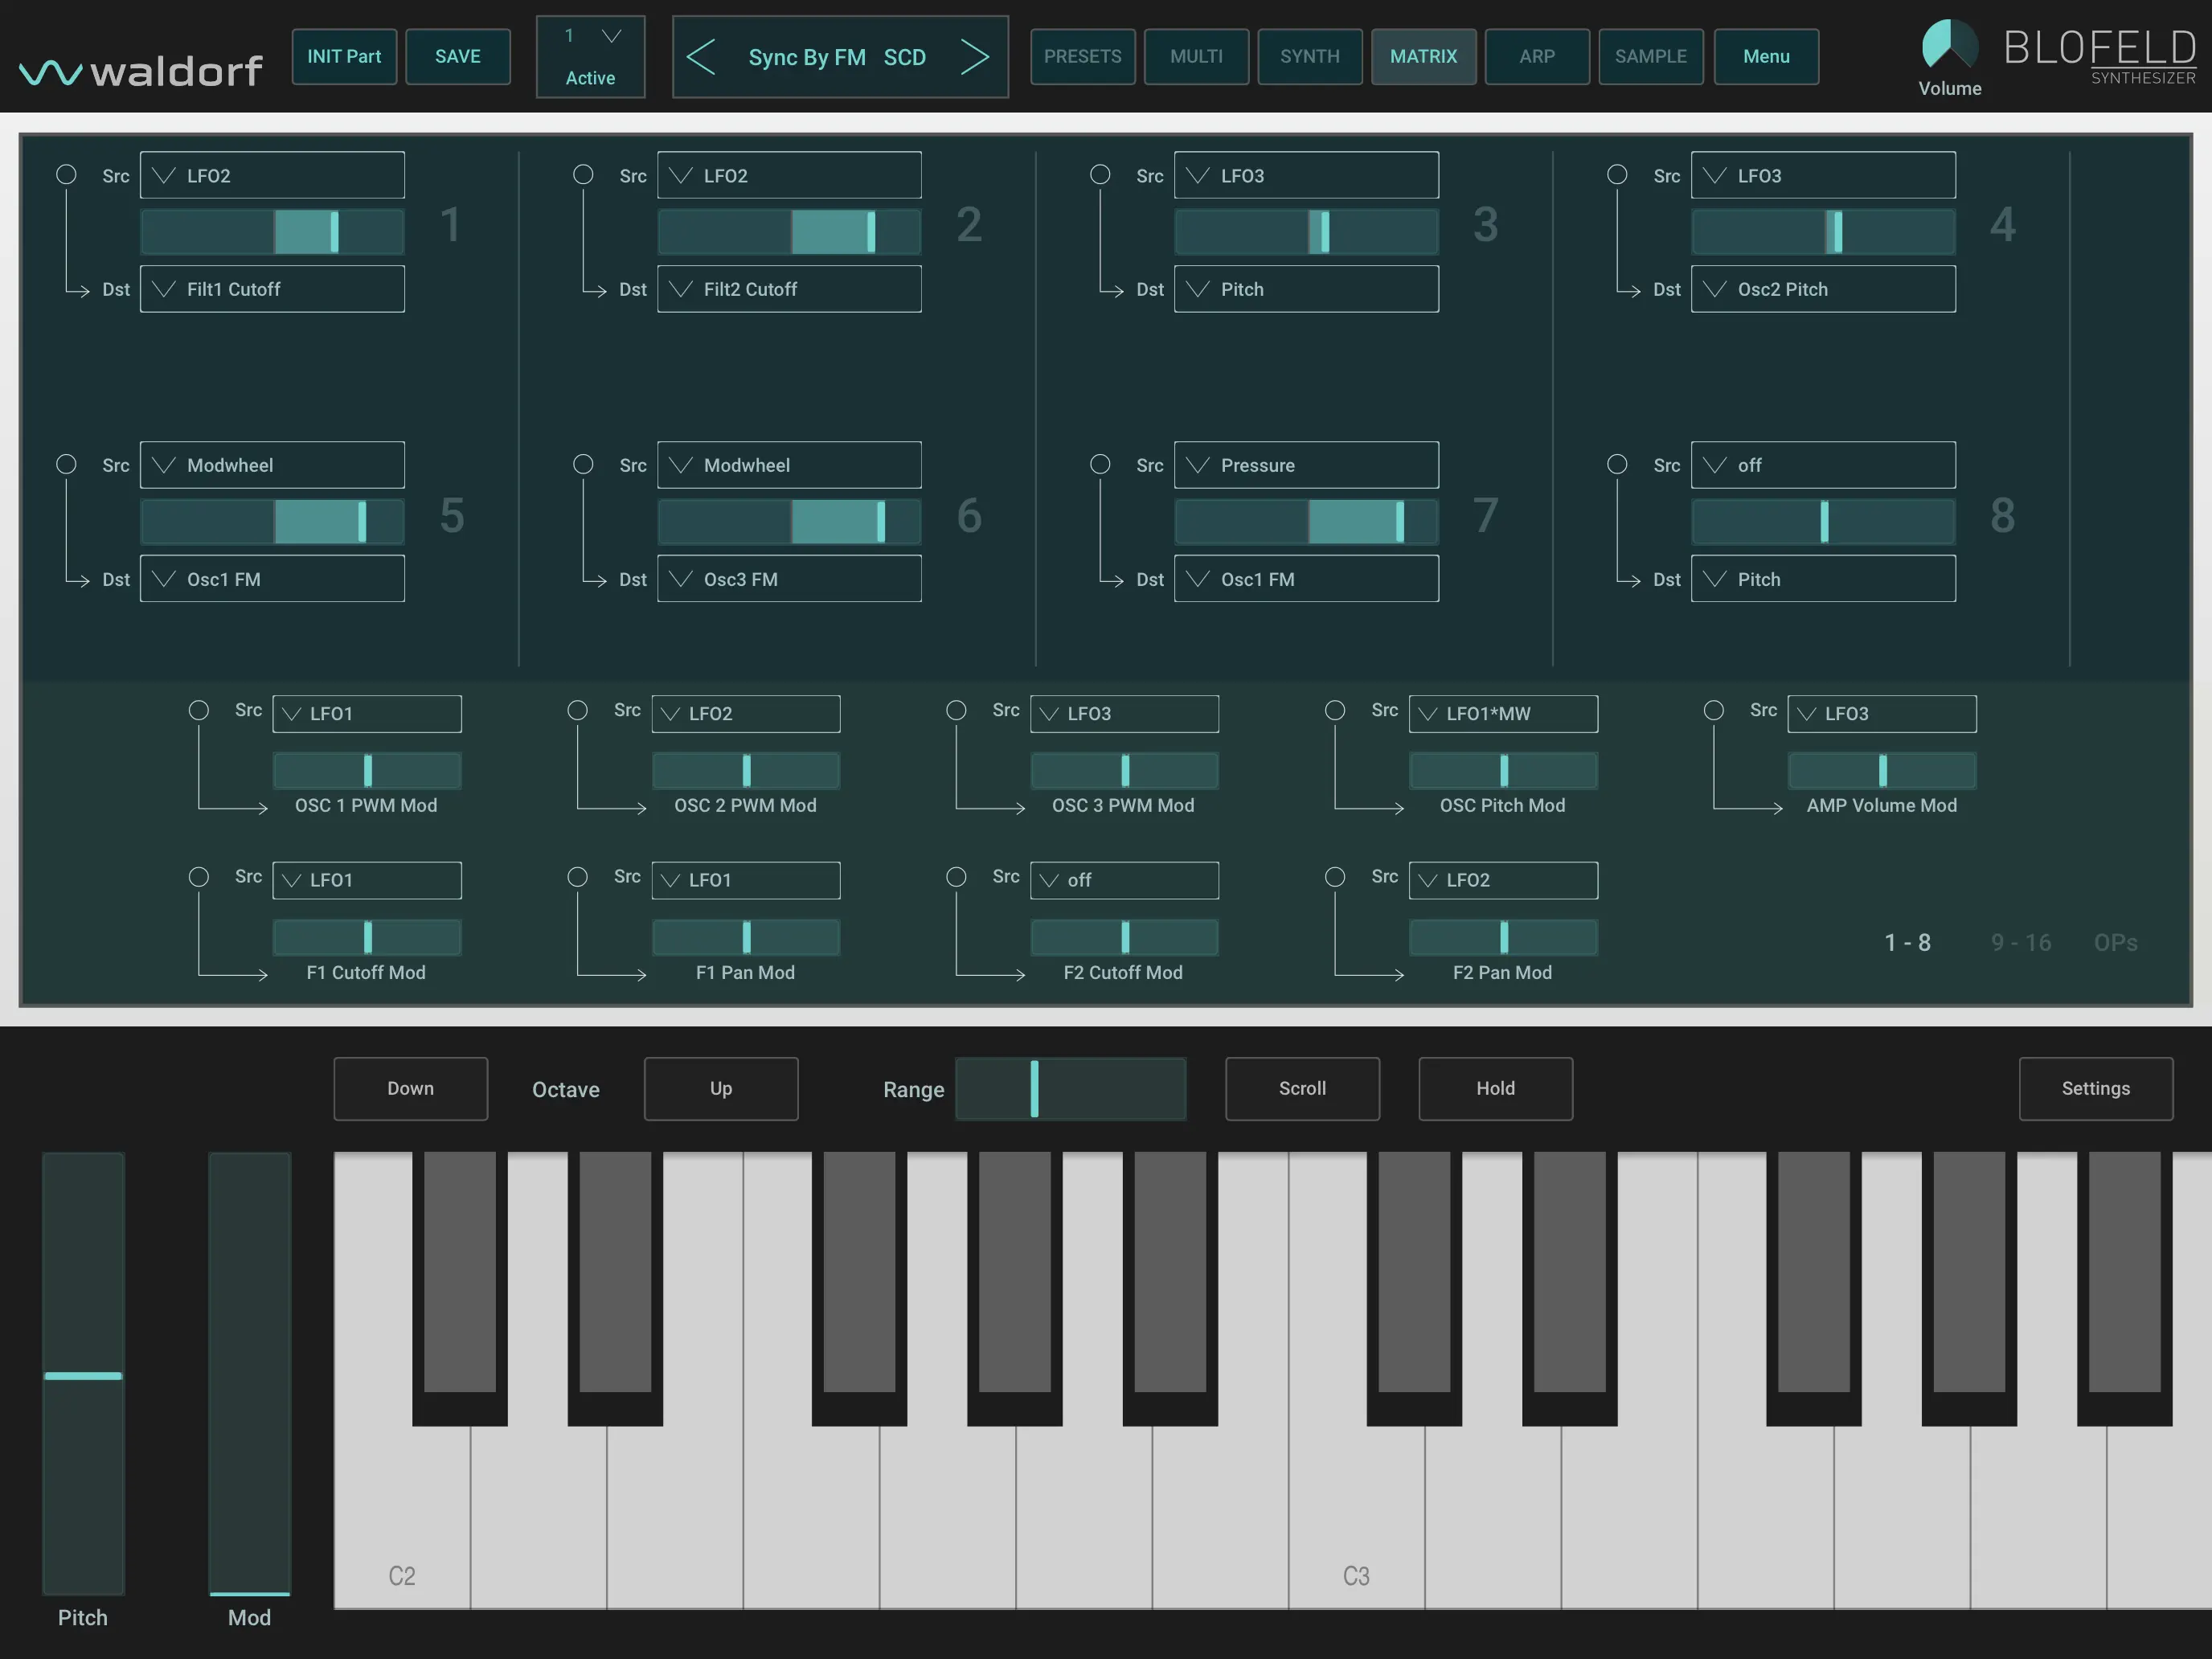Open the Dst dropdown showing Pitch in slot 3
The width and height of the screenshot is (2212, 1659).
1306,289
